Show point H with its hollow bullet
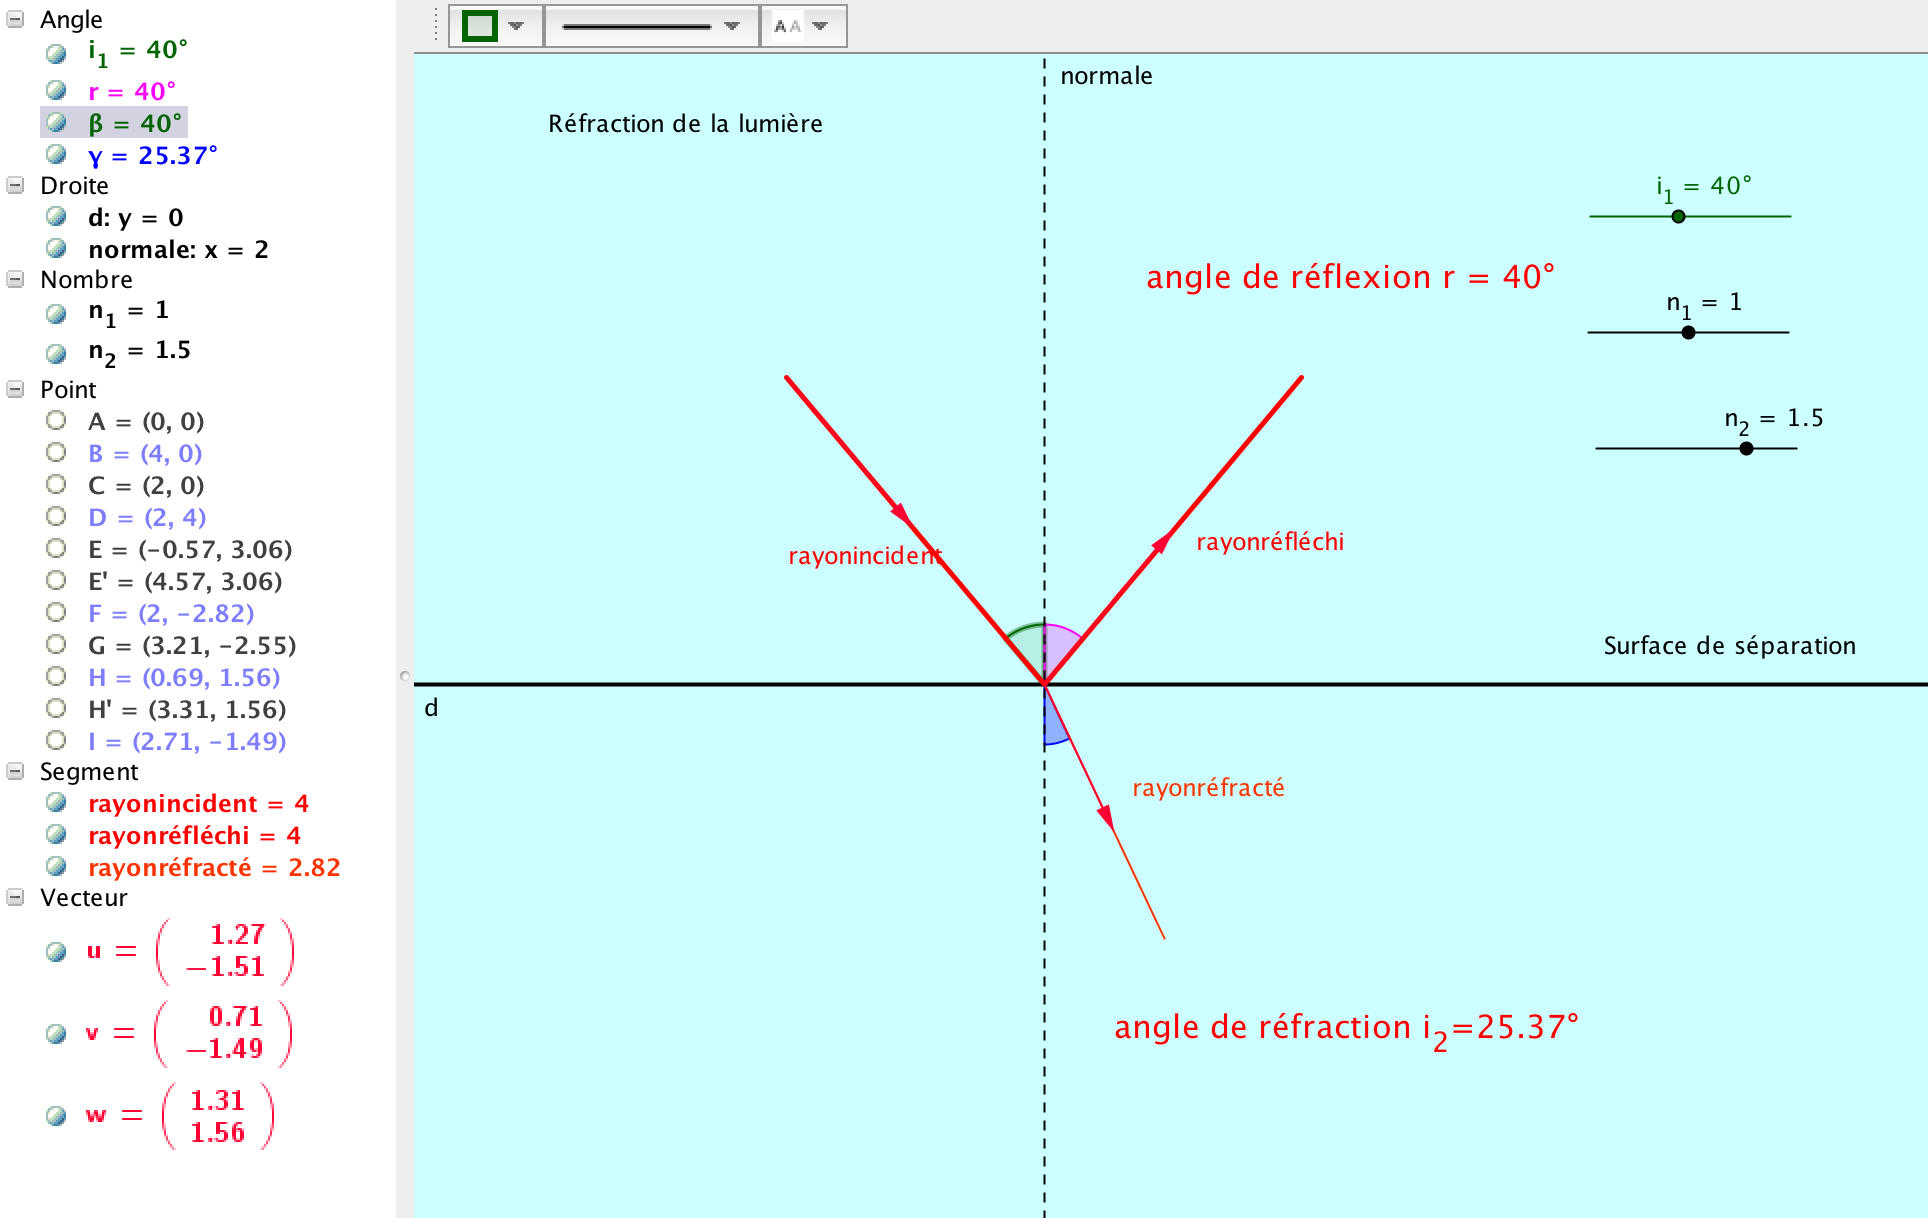 point(56,677)
